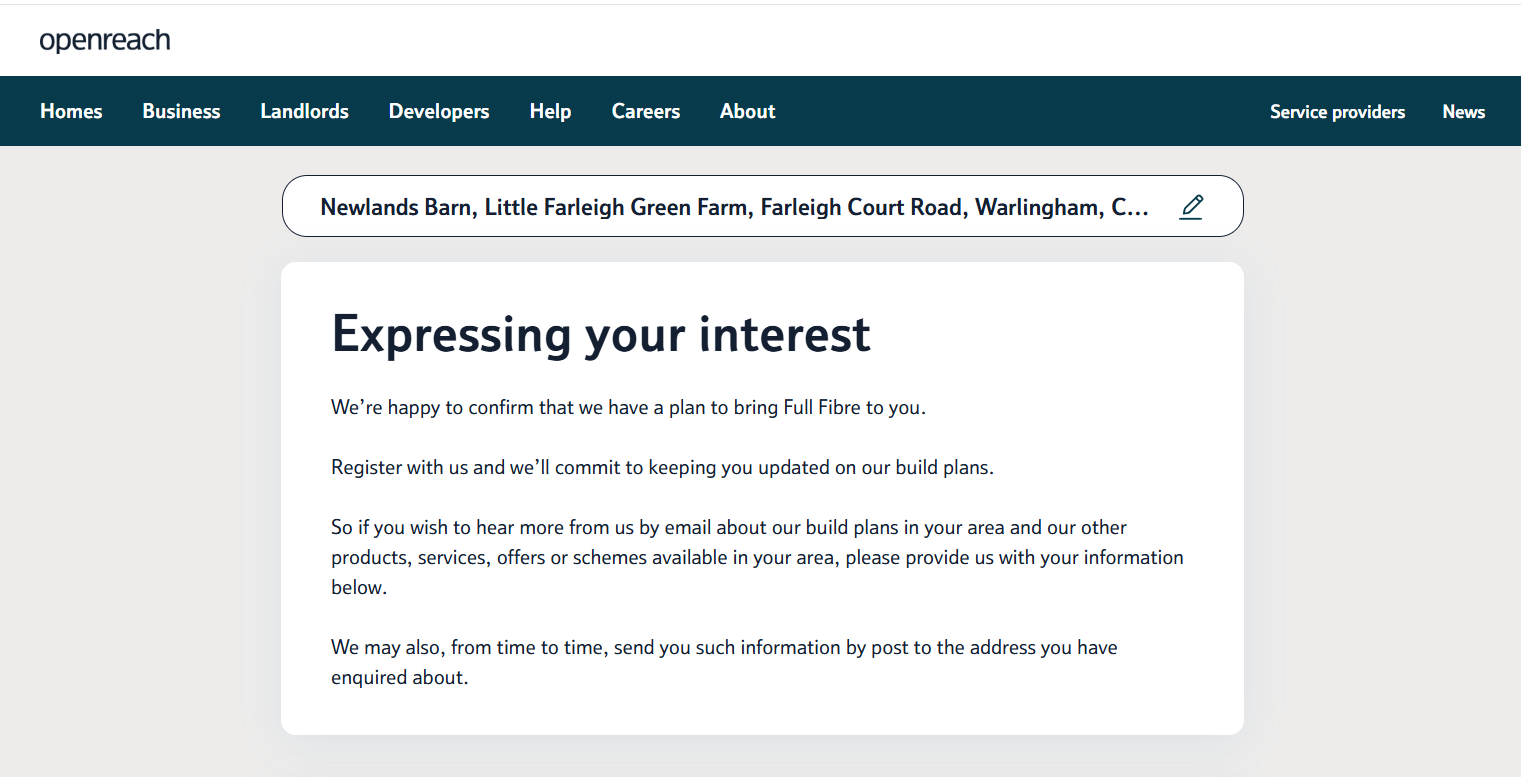Click the pencil edit address icon

[x=1191, y=207]
